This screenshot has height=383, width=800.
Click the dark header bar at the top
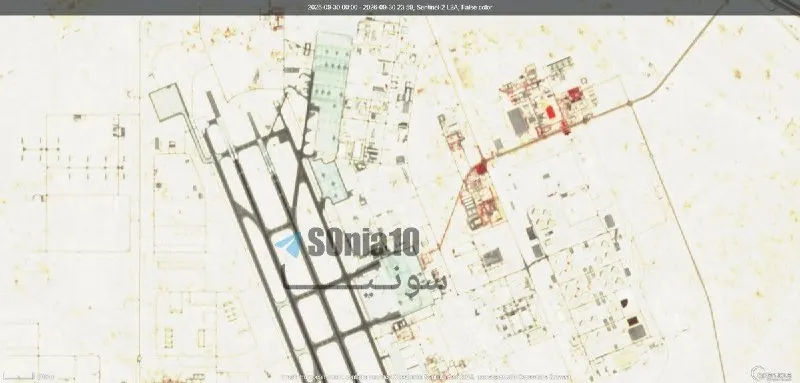point(400,7)
